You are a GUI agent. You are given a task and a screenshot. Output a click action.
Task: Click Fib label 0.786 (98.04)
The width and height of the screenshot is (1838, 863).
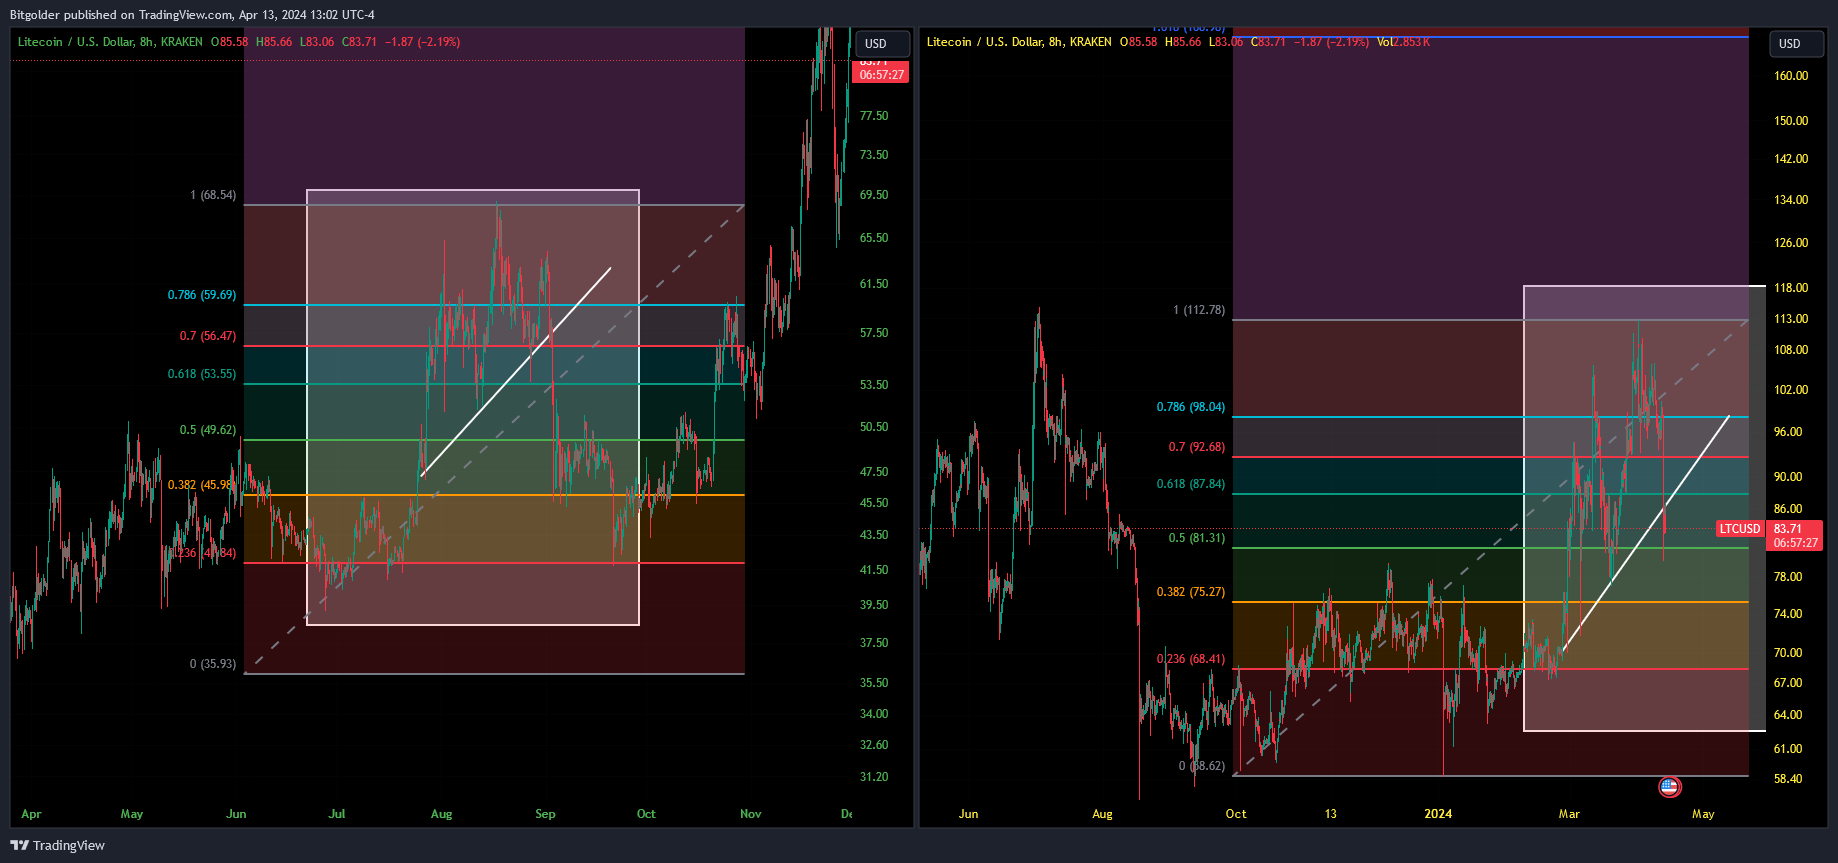[1190, 407]
